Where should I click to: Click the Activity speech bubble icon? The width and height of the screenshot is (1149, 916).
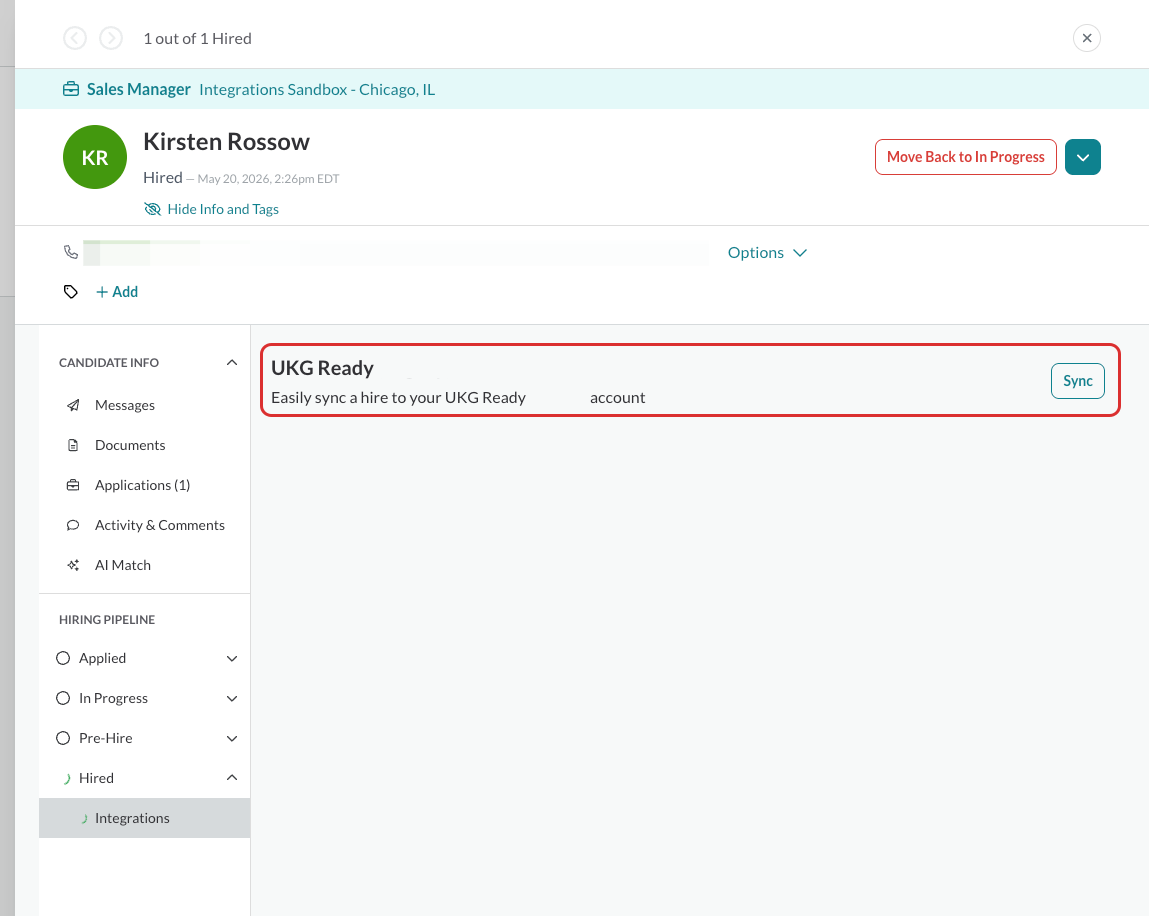tap(73, 525)
